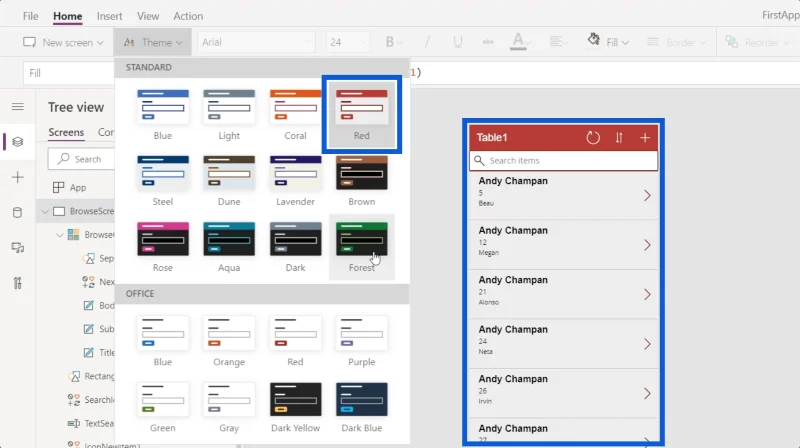Viewport: 800px width, 448px height.
Task: Apply the Aqua theme
Action: tap(229, 247)
